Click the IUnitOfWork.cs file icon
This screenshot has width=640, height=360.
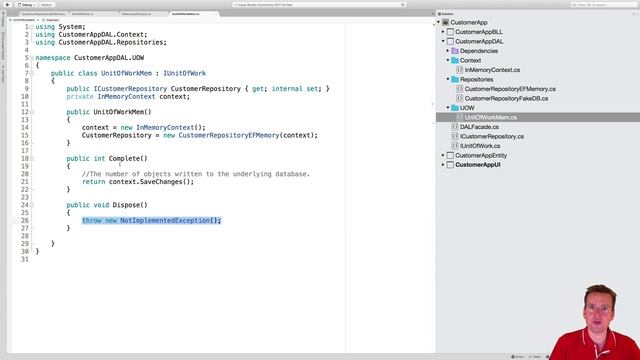pyautogui.click(x=455, y=146)
